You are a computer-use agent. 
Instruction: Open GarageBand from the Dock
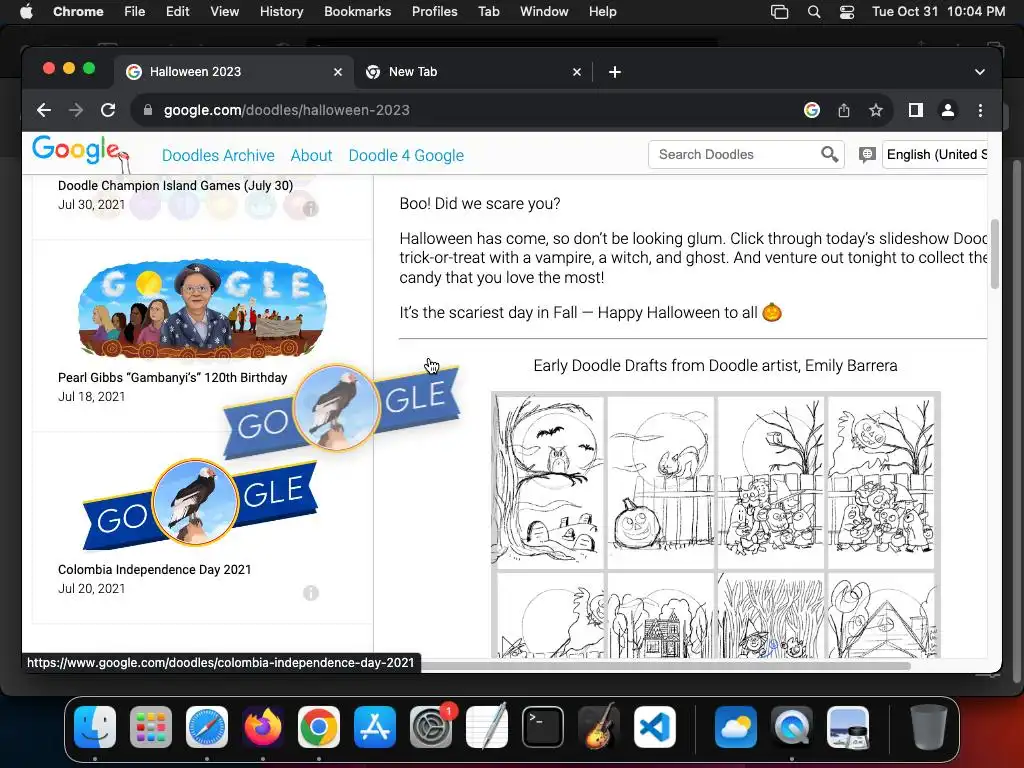point(599,727)
